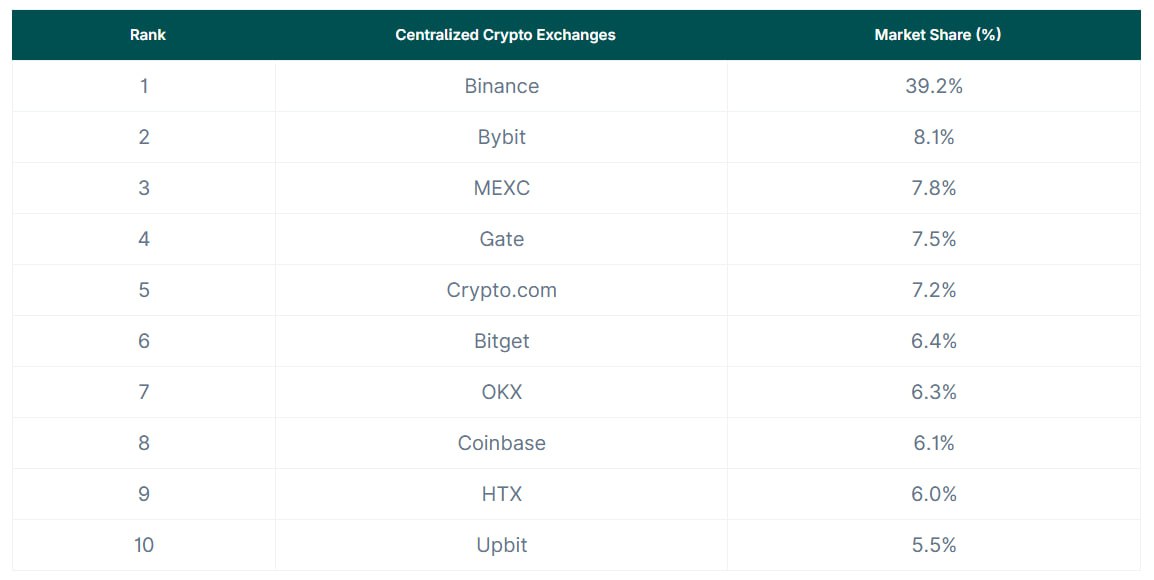Click the Bitget exchange name
This screenshot has width=1154, height=580.
click(x=502, y=341)
